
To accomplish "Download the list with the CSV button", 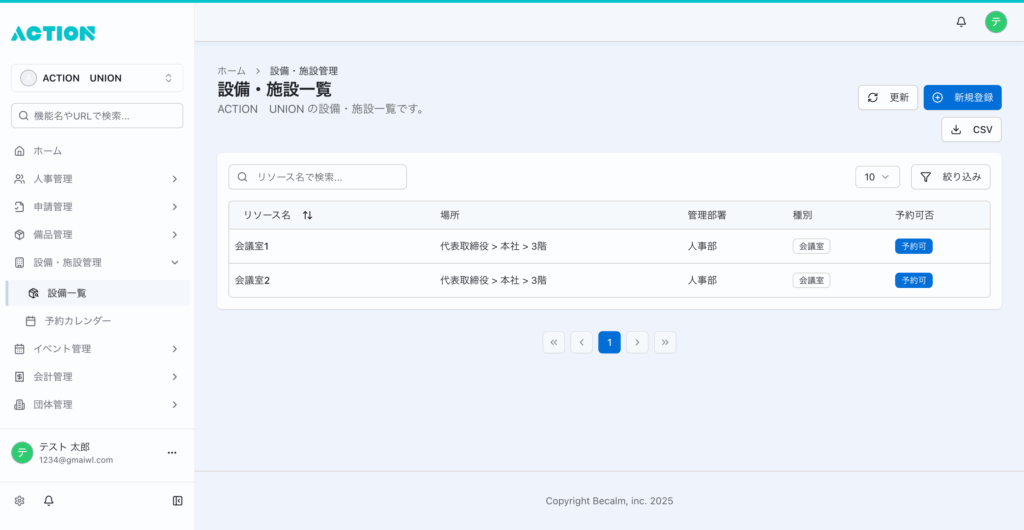I will [971, 130].
